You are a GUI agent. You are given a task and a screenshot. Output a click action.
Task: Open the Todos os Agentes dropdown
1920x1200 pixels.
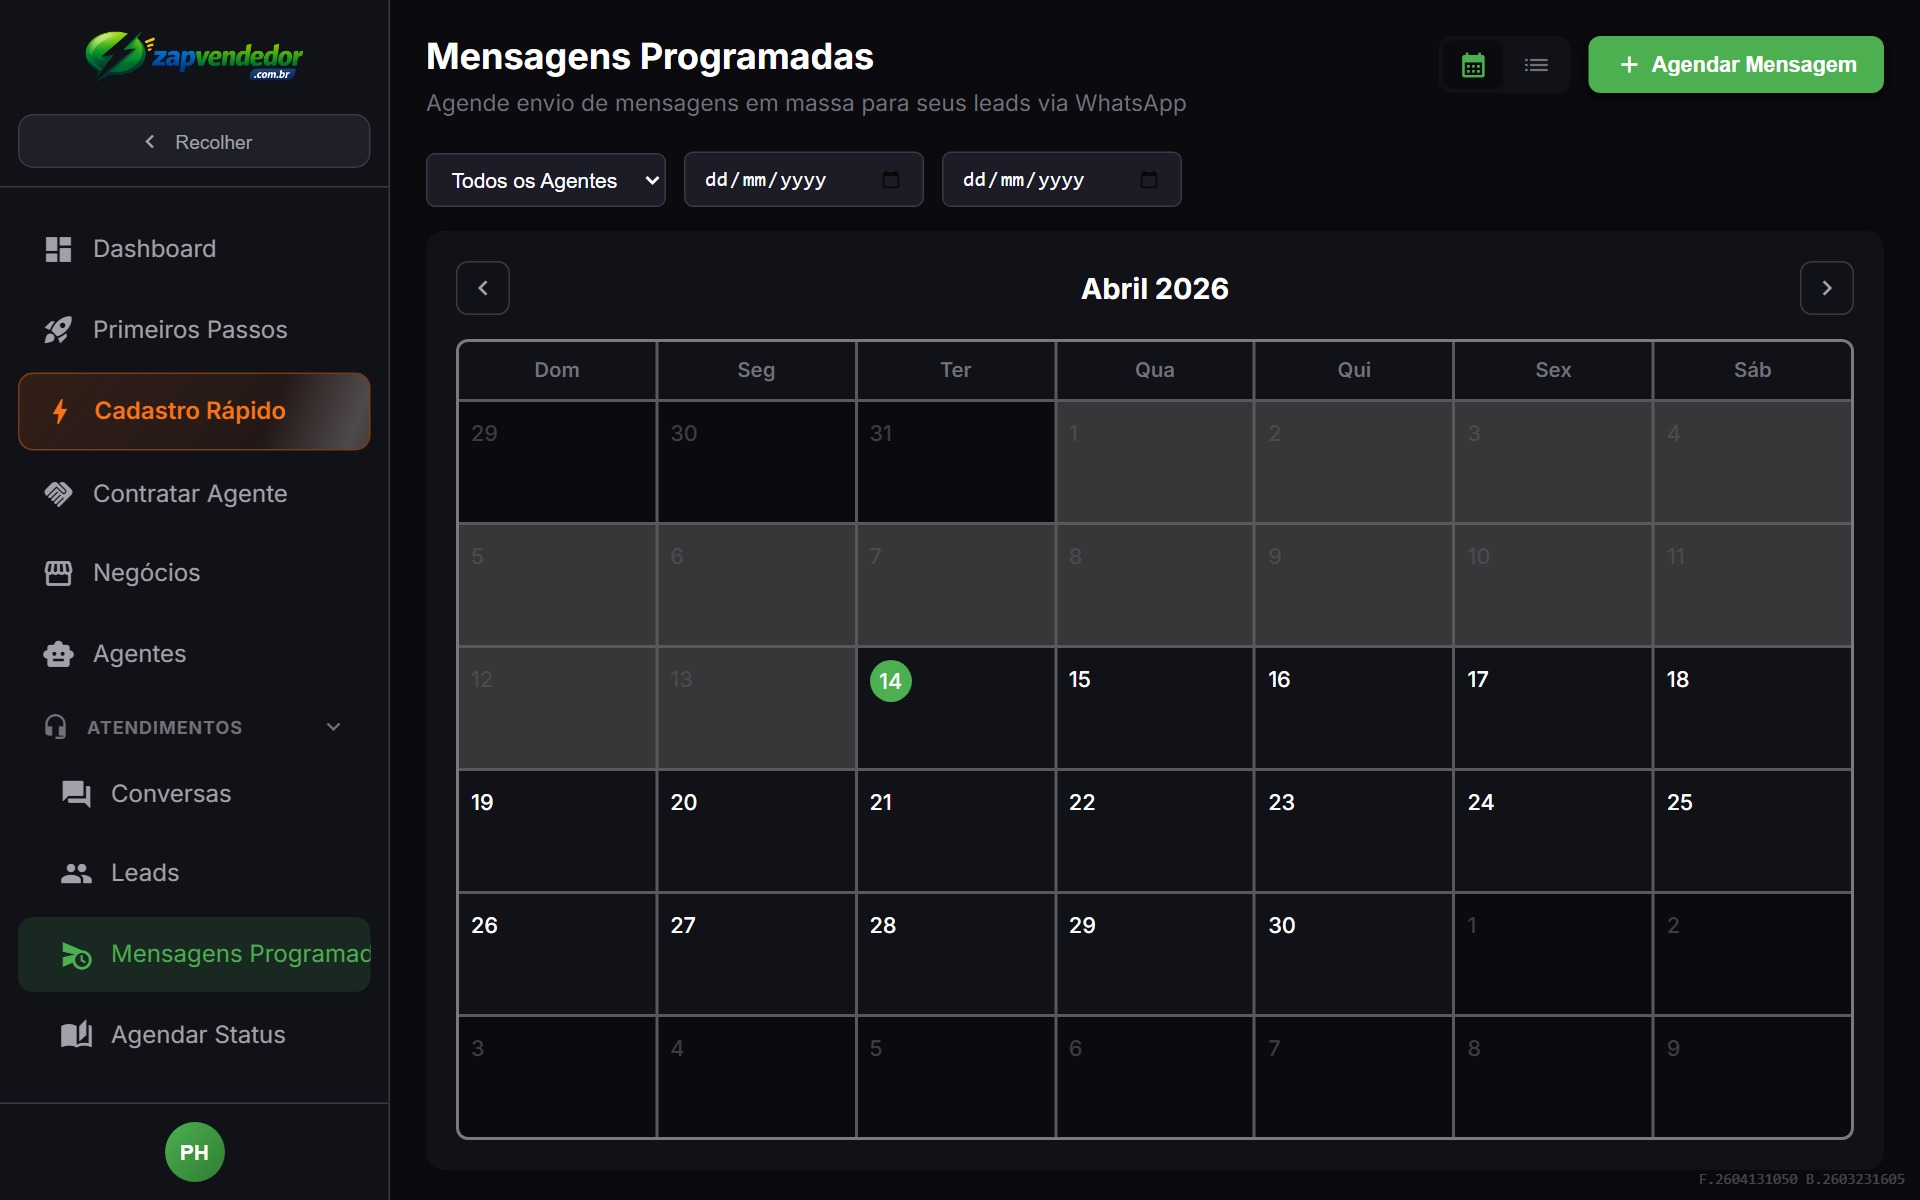point(545,179)
